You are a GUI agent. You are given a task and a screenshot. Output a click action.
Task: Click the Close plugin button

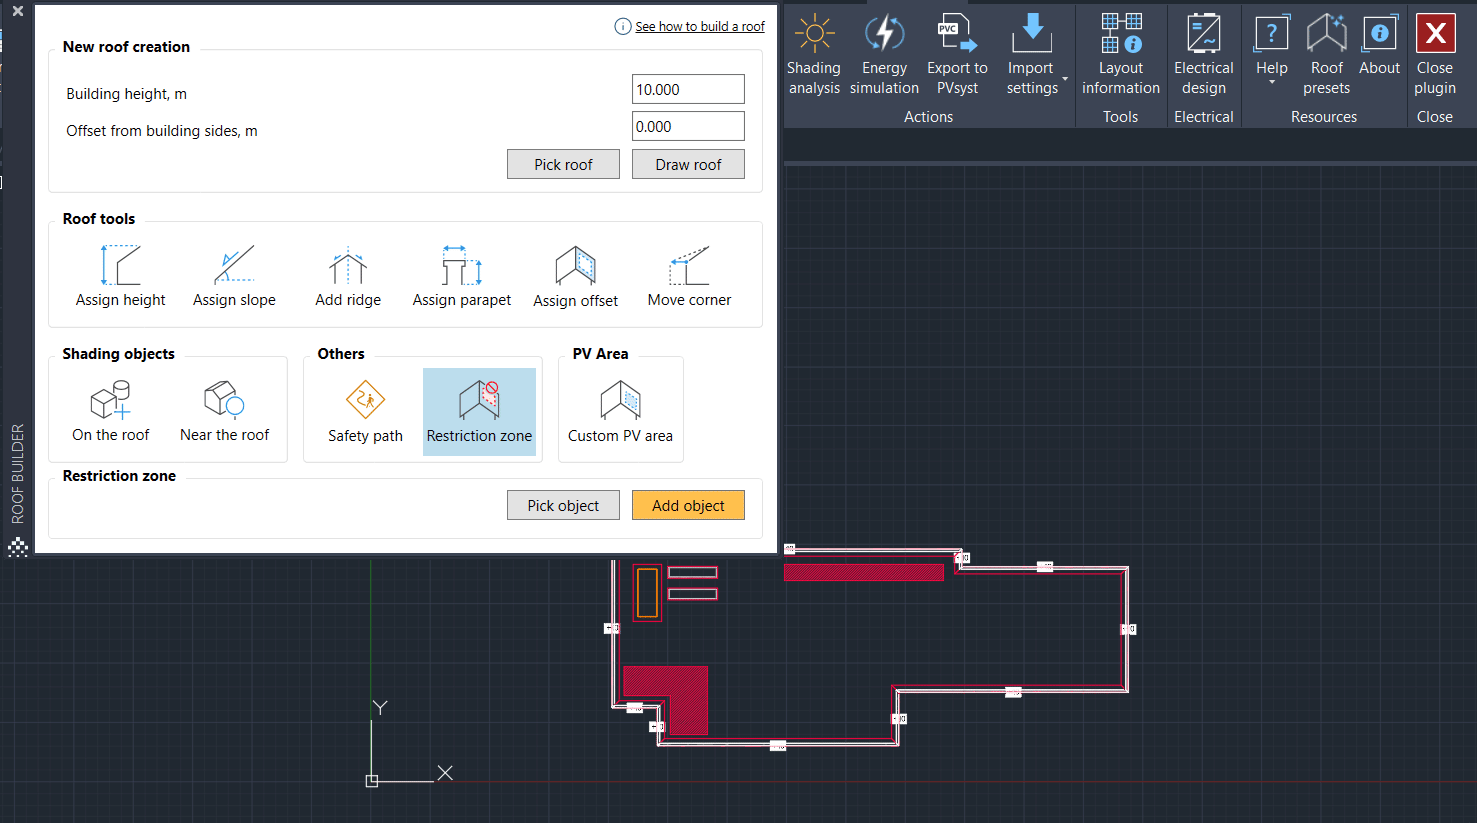pyautogui.click(x=1435, y=55)
